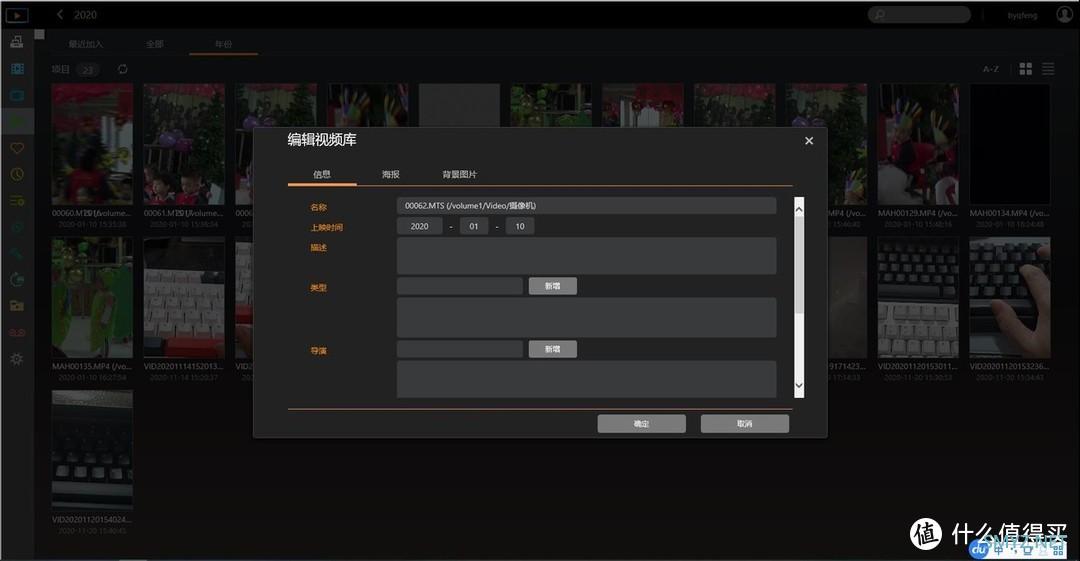
Task: Go back using the arrow beside 2020
Action: 60,15
